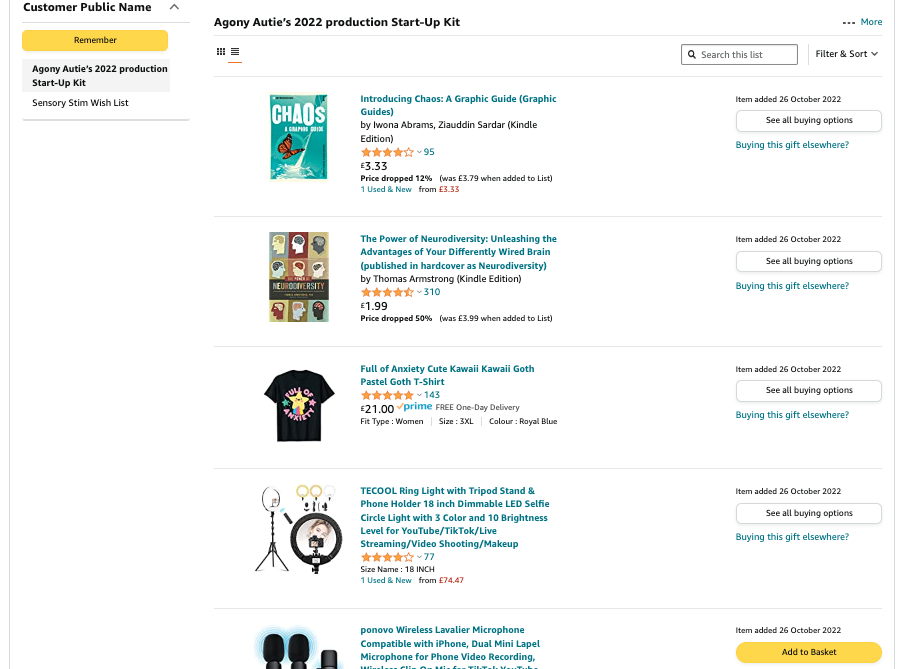Click the yellow Remember button
This screenshot has width=904, height=669.
[95, 40]
